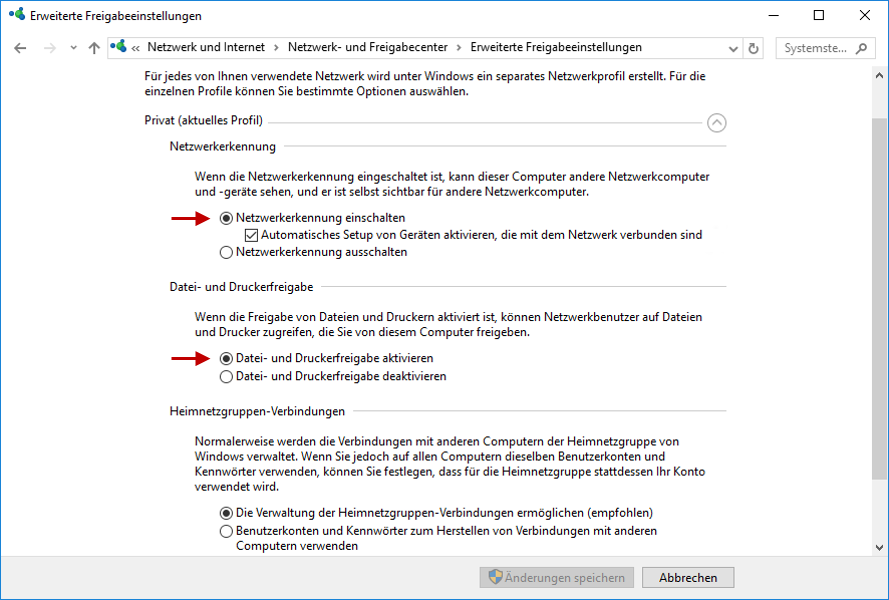Click the search magnifier icon
This screenshot has height=600, width=889.
(861, 48)
